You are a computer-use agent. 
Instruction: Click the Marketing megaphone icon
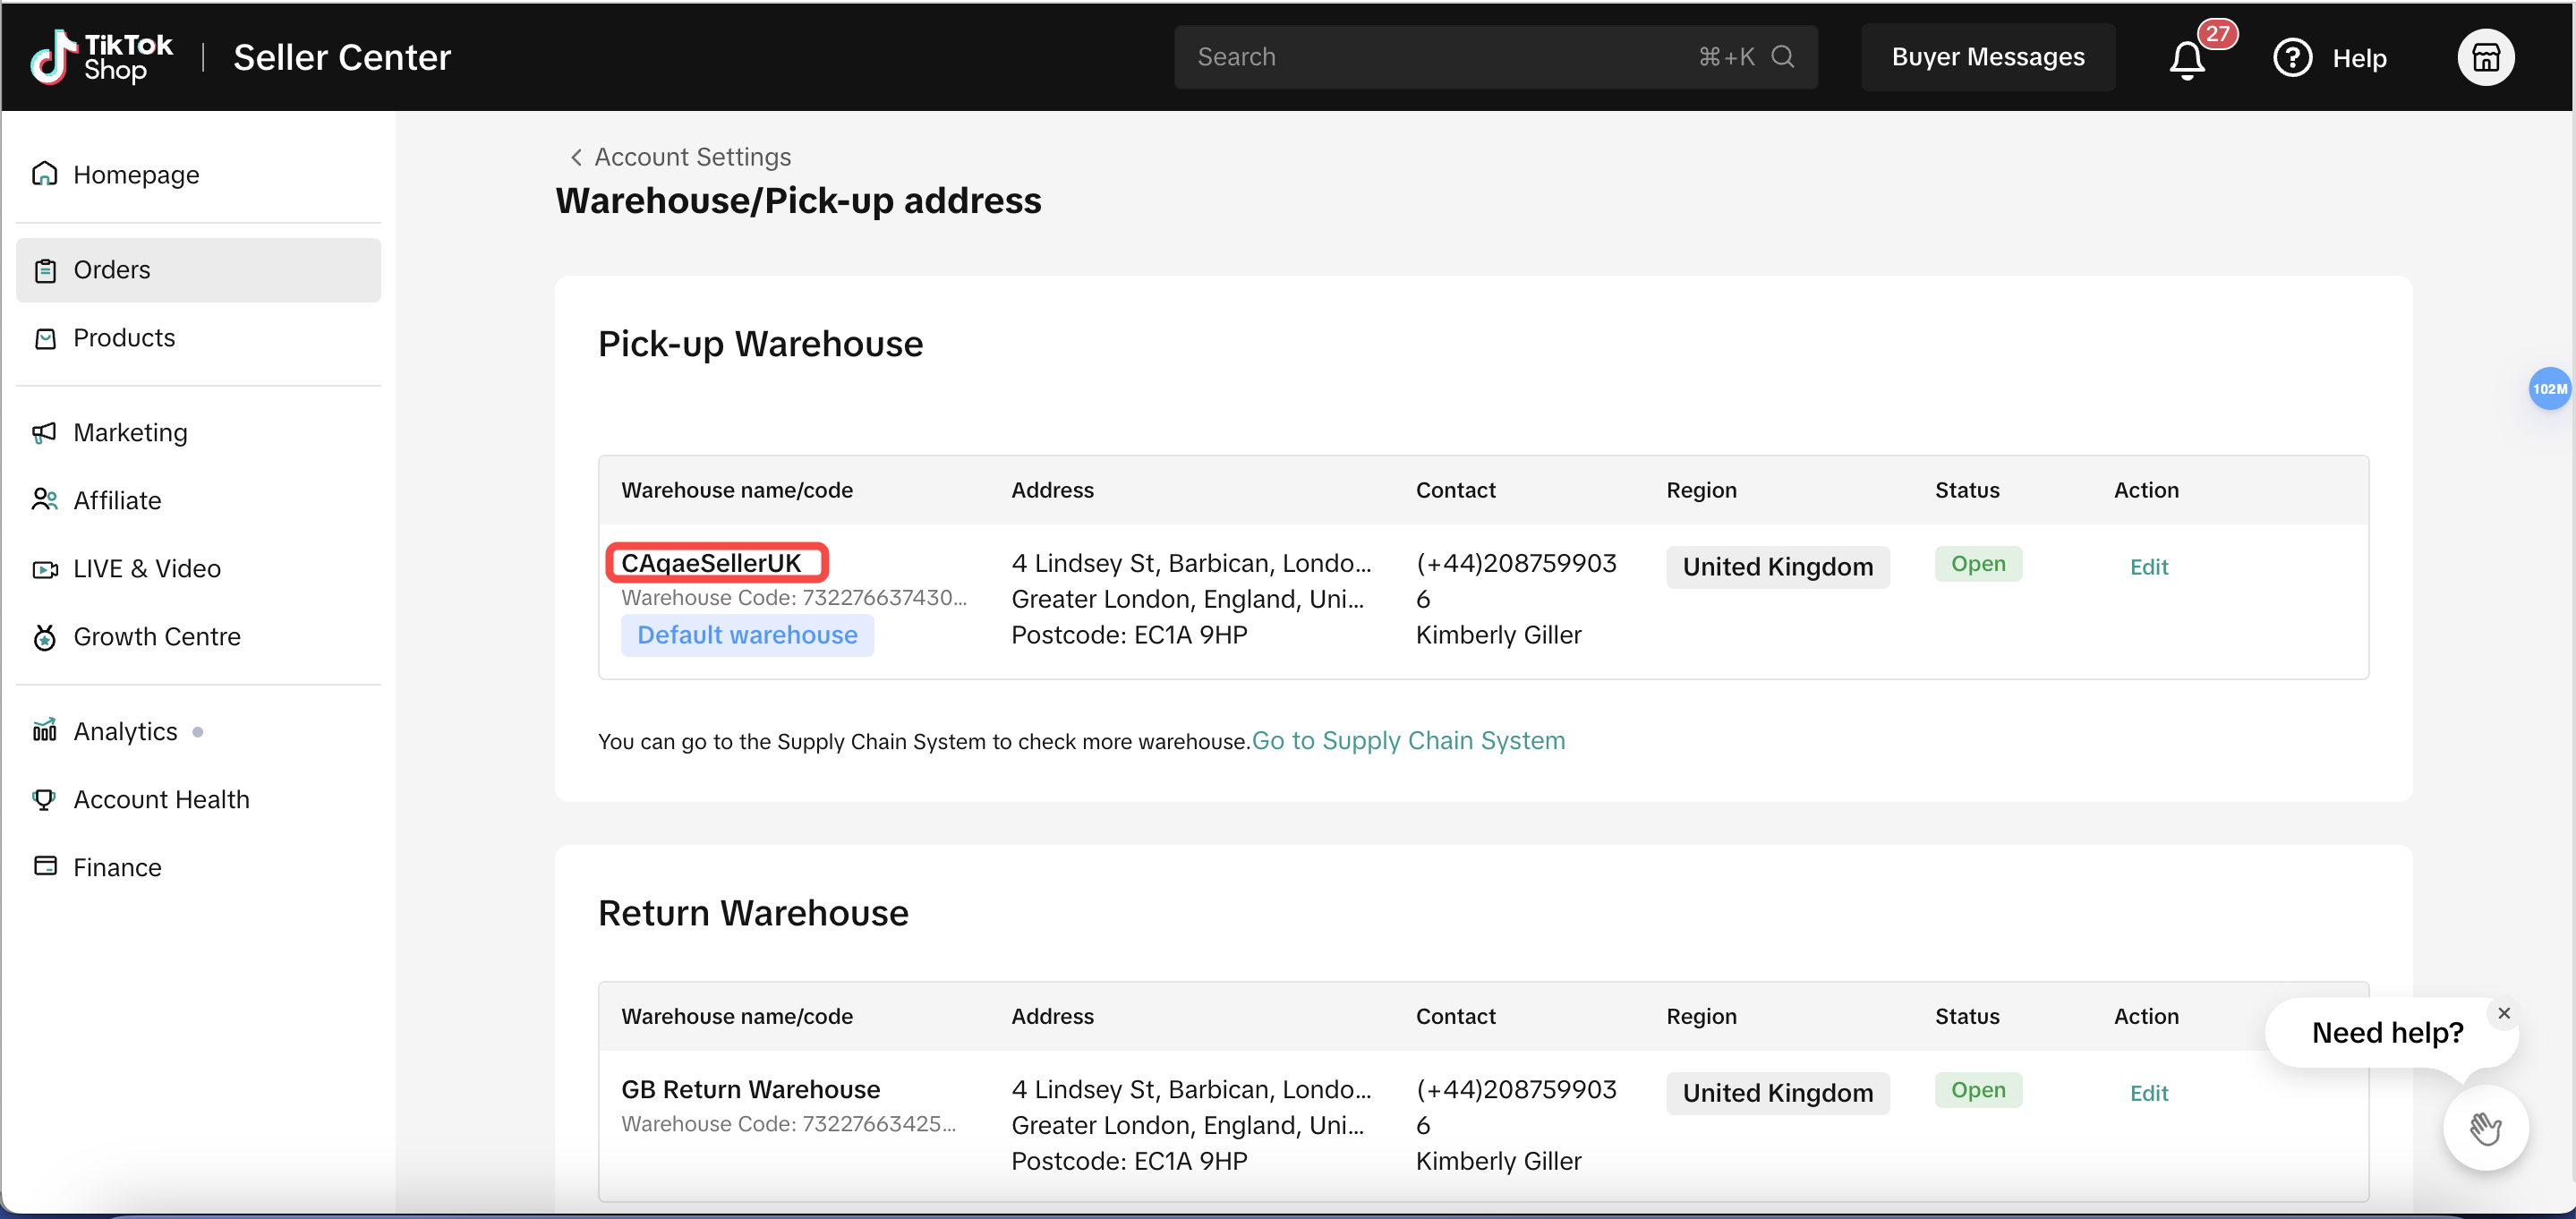44,432
